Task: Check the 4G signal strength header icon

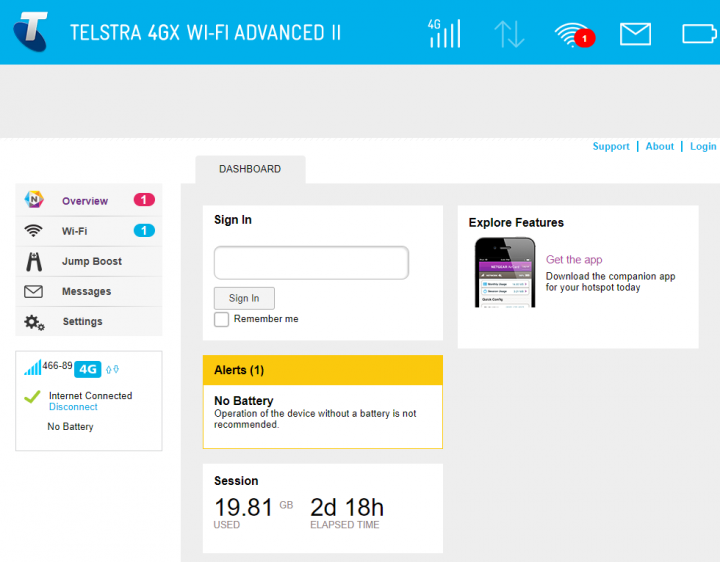Action: coord(444,33)
